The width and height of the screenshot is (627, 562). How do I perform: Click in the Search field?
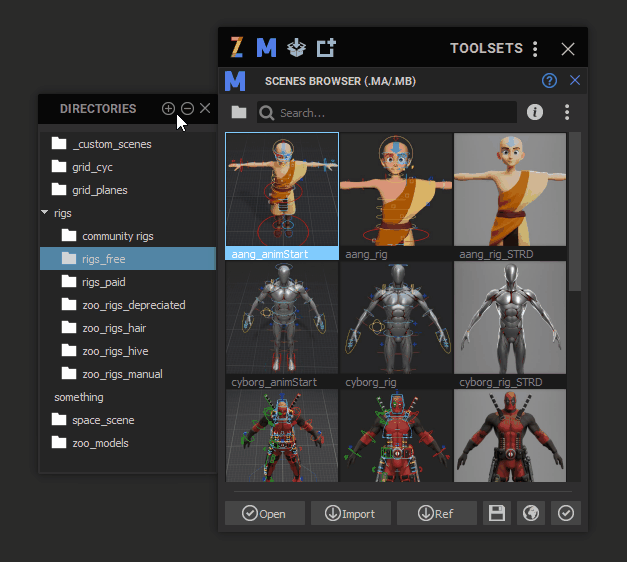tap(387, 112)
